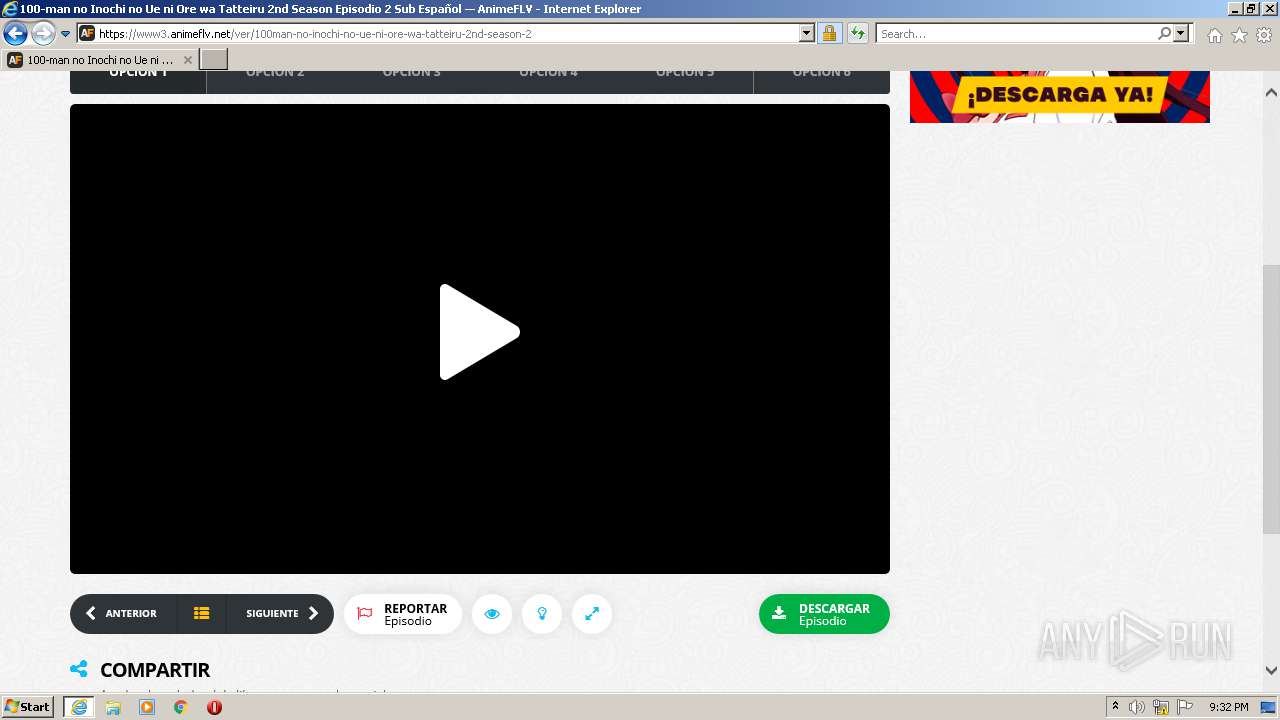Open a new blank tab
This screenshot has width=1280, height=720.
point(214,60)
